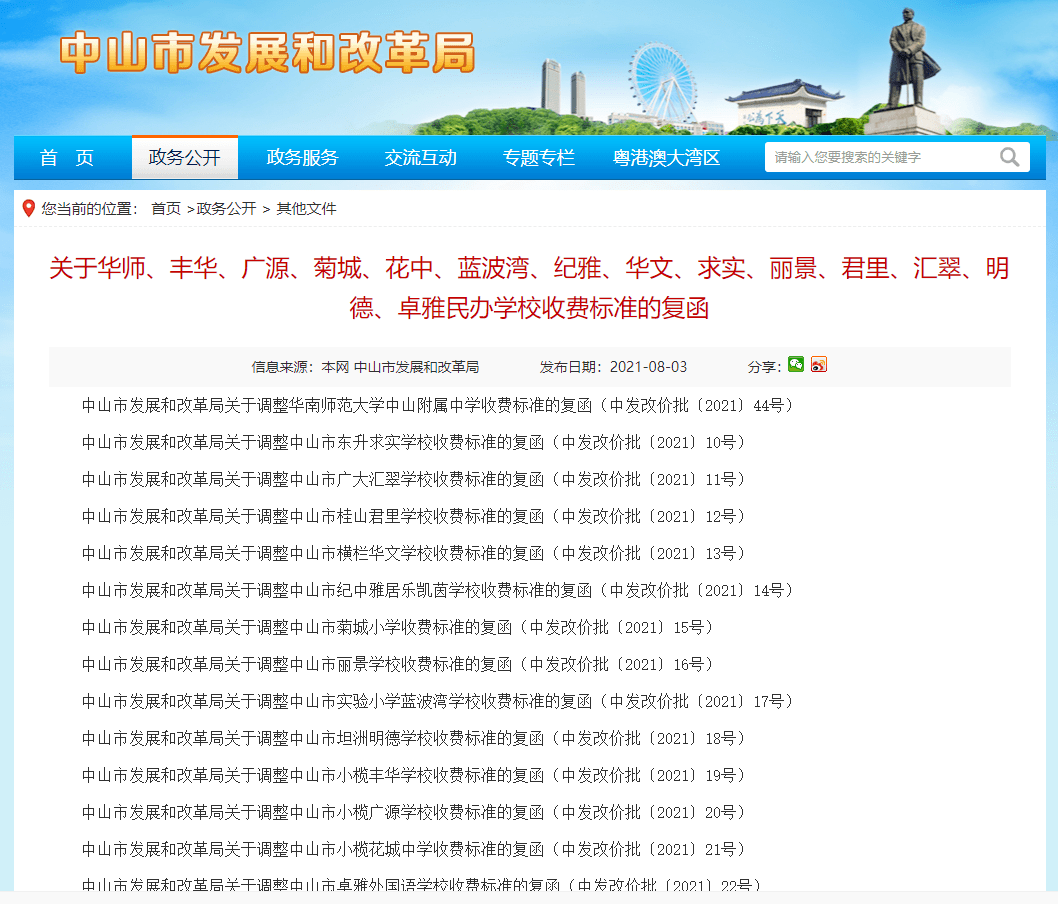Open the 小榄花城中学 21号 document link
This screenshot has height=904, width=1058.
click(x=413, y=850)
